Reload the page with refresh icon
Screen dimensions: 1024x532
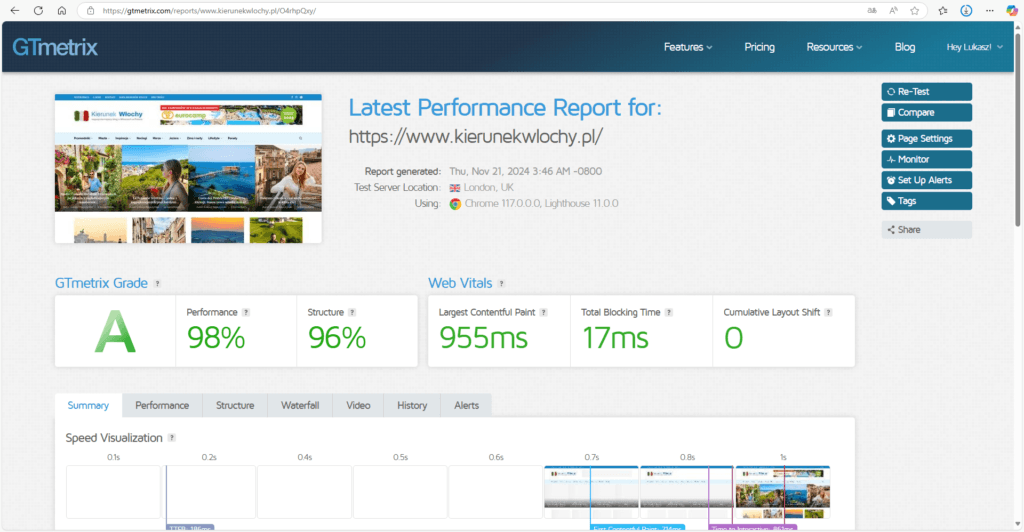point(39,10)
